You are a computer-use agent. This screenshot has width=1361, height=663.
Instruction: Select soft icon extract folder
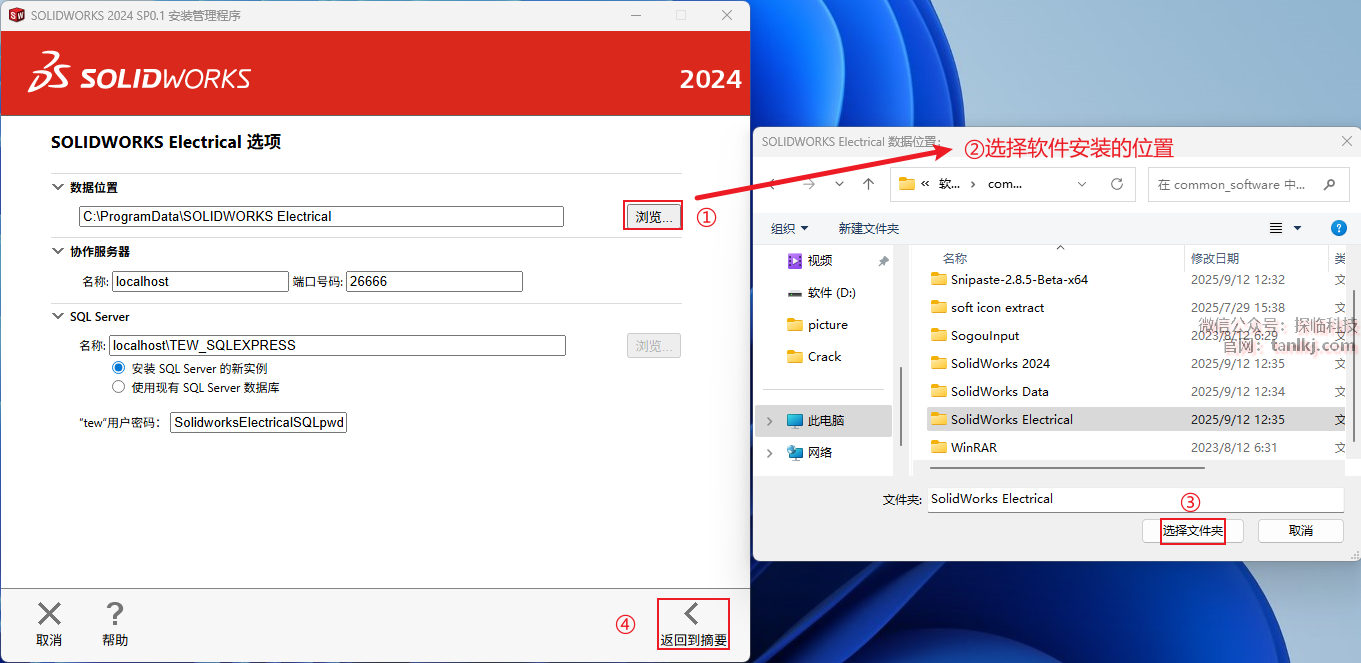point(997,307)
